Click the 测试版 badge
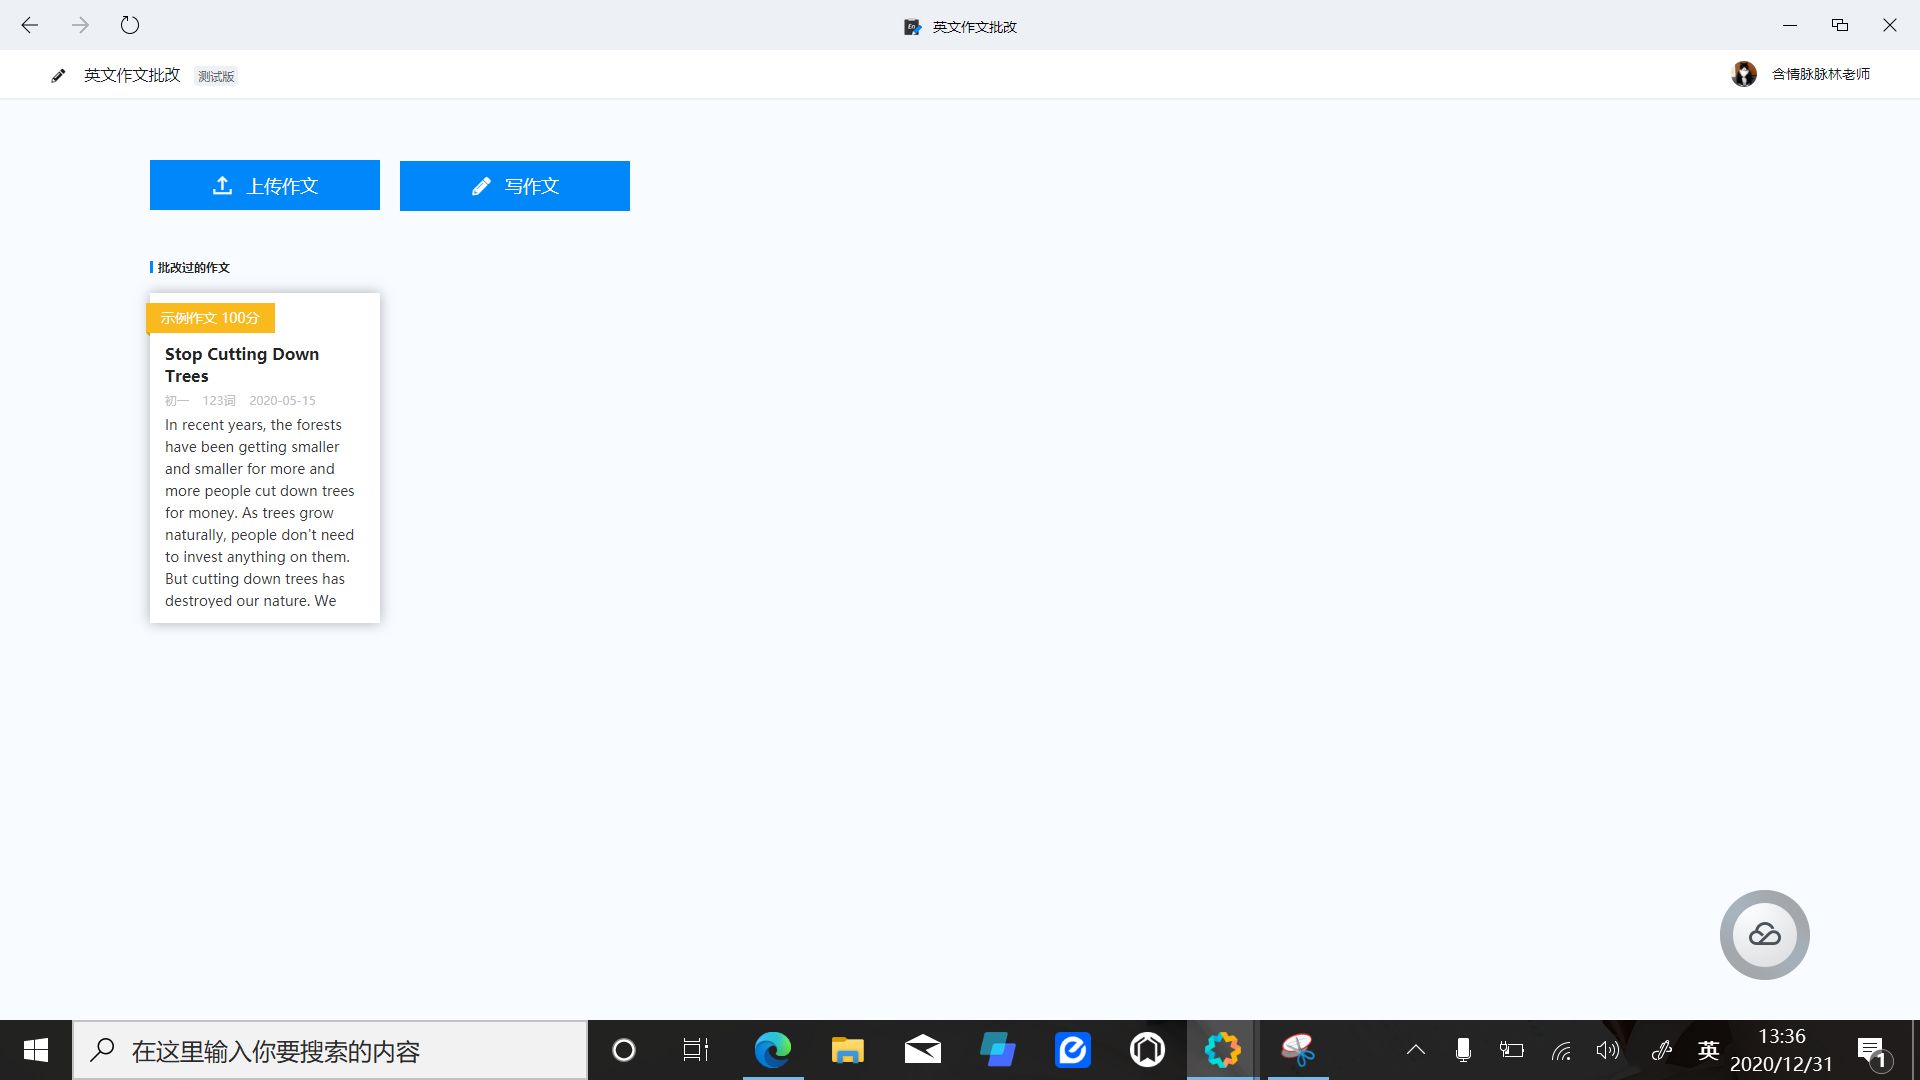 pyautogui.click(x=216, y=76)
